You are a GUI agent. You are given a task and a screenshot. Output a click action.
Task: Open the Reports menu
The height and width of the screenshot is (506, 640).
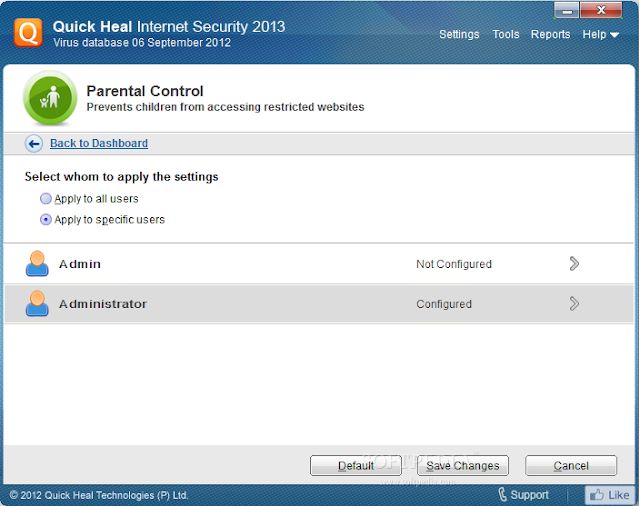(550, 35)
